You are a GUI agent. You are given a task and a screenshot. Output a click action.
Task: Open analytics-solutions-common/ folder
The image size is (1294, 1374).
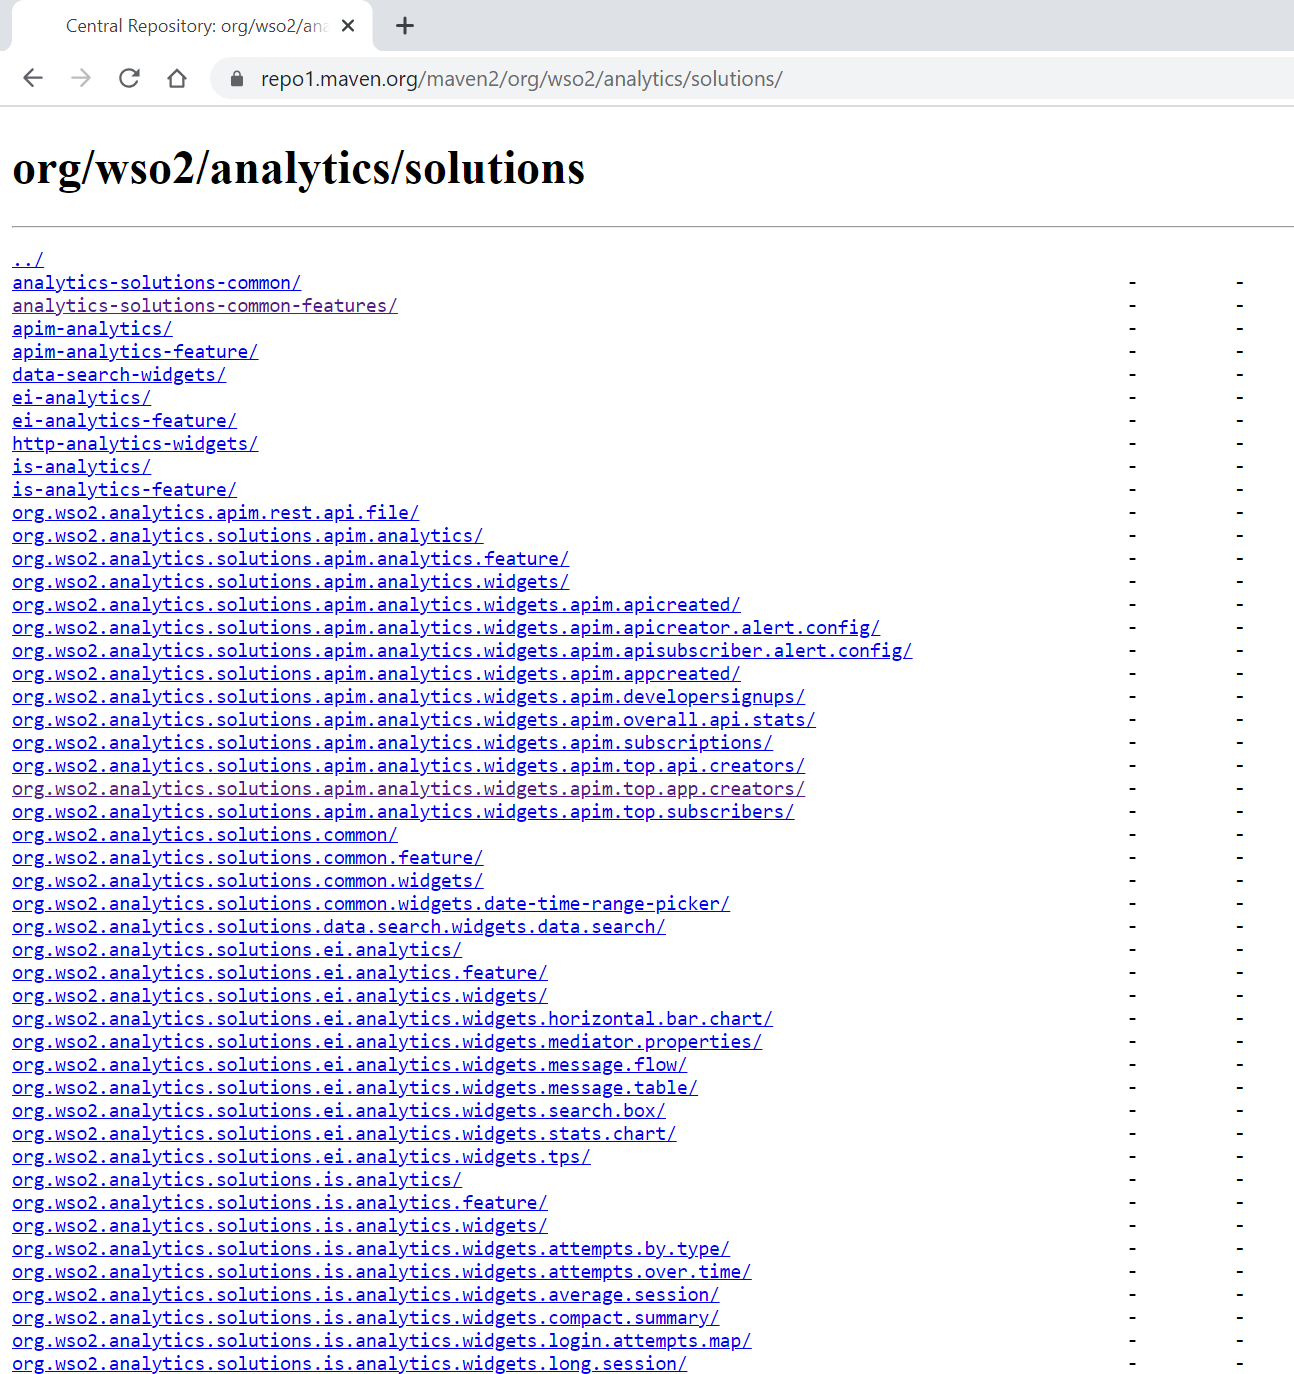(156, 283)
